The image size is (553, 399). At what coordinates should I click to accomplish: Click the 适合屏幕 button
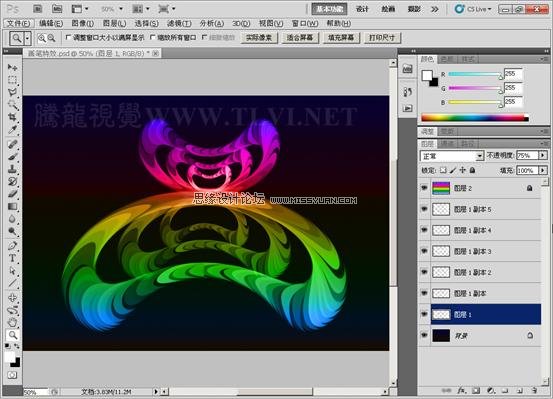pyautogui.click(x=300, y=38)
